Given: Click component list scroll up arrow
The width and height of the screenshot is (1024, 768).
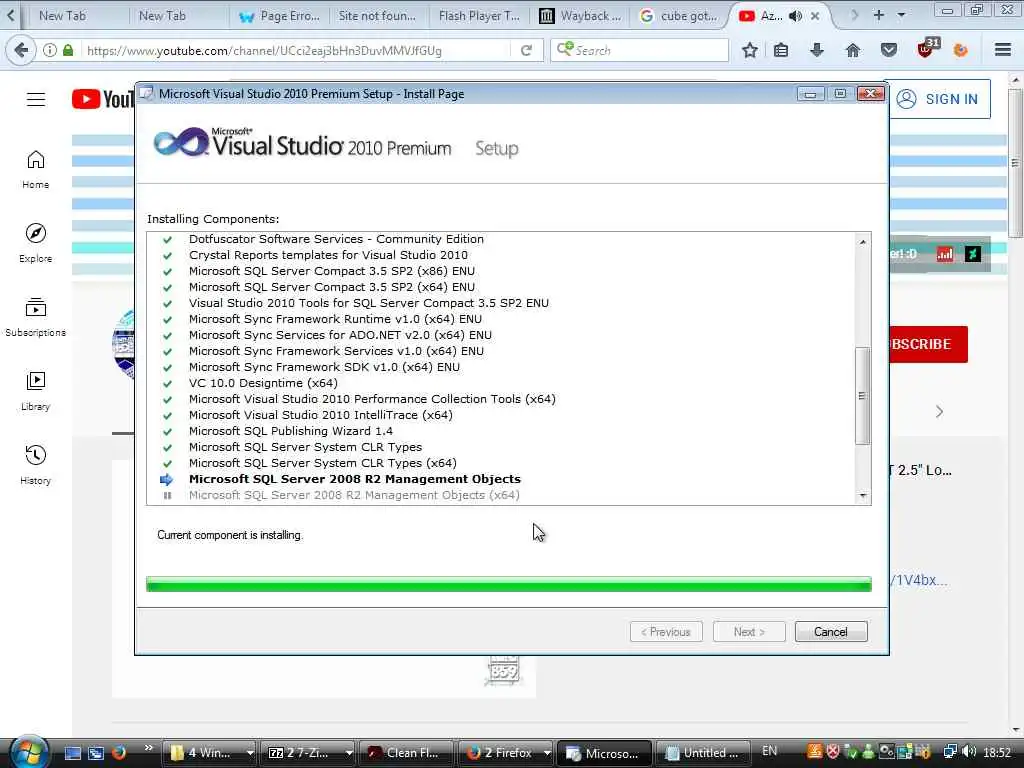Looking at the screenshot, I should 863,242.
